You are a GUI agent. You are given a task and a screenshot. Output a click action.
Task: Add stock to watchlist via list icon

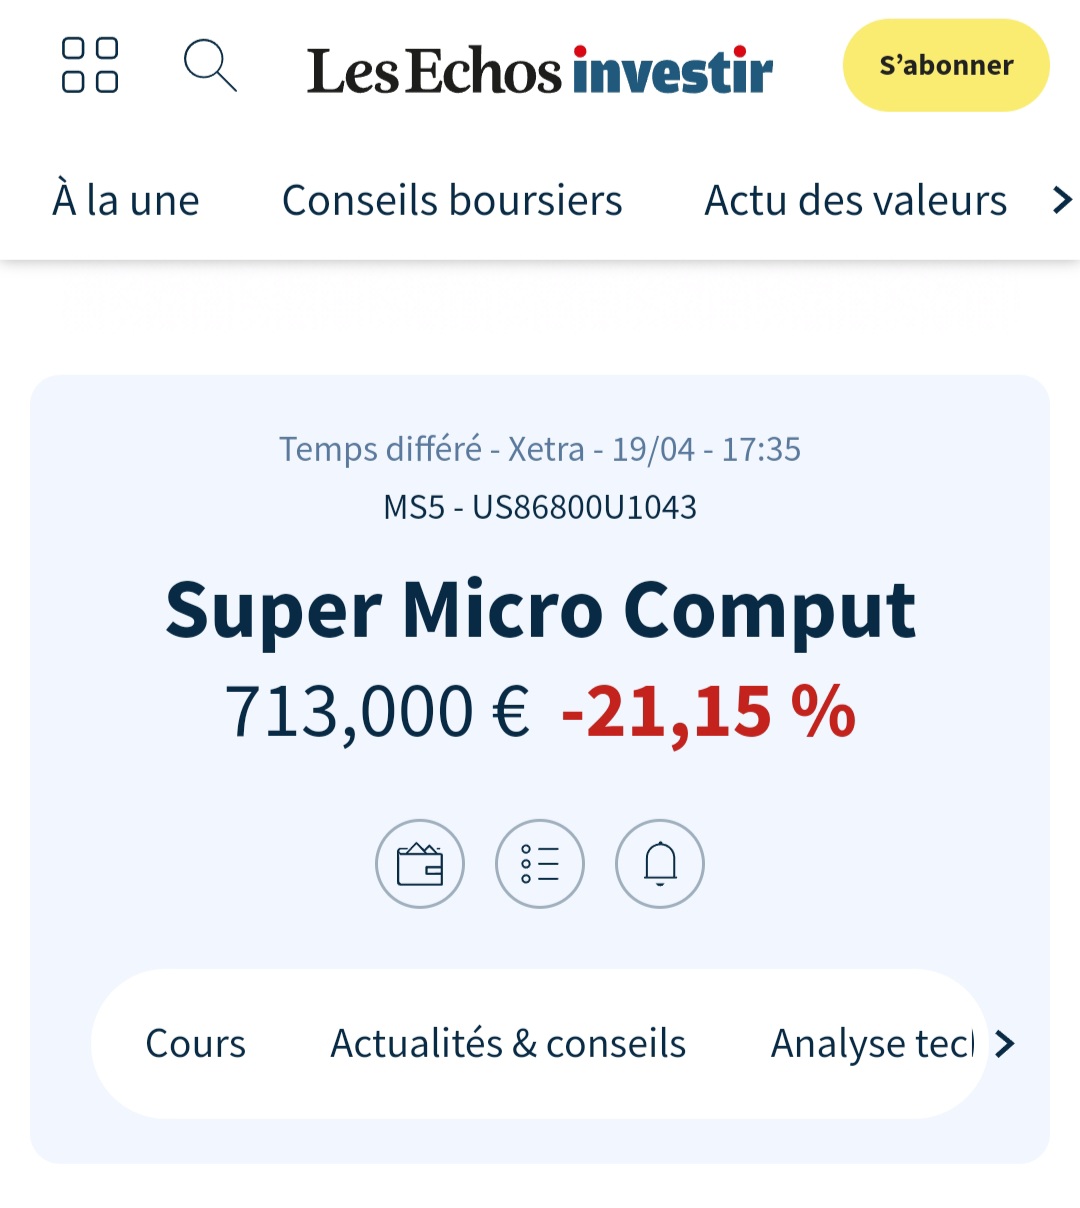(540, 864)
